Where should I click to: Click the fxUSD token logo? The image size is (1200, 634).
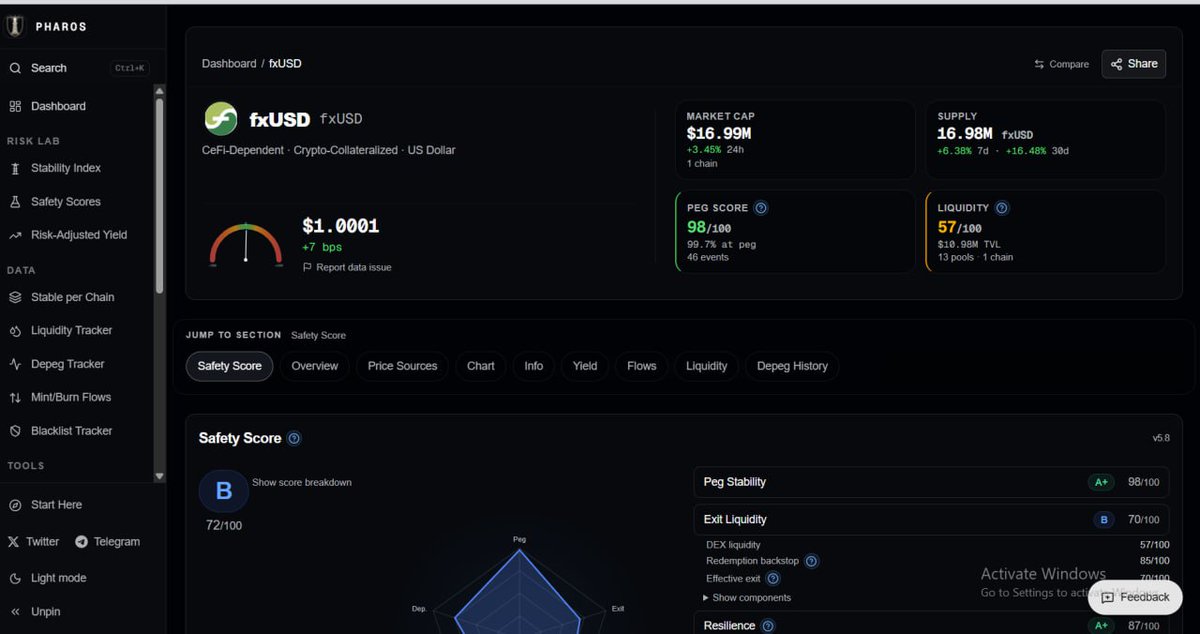221,119
